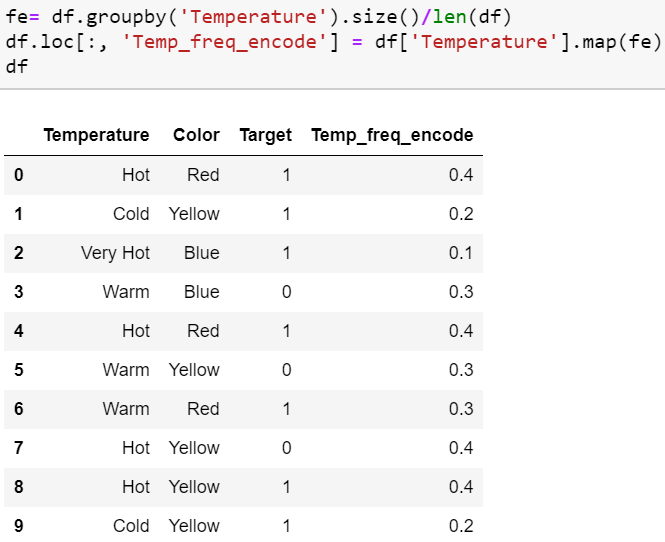
Task: Click the df.loc assignment code line
Action: click(x=300, y=42)
